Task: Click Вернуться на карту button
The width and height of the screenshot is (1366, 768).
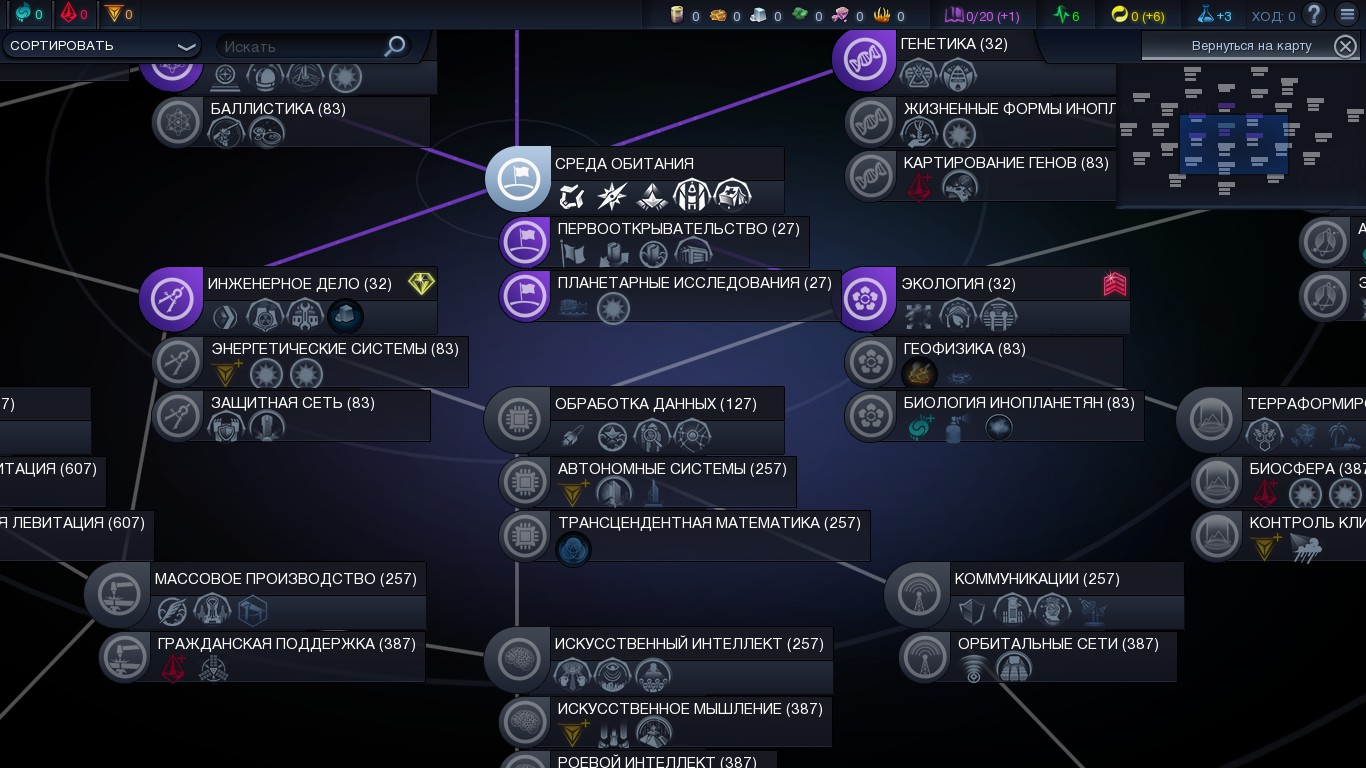Action: pyautogui.click(x=1251, y=45)
